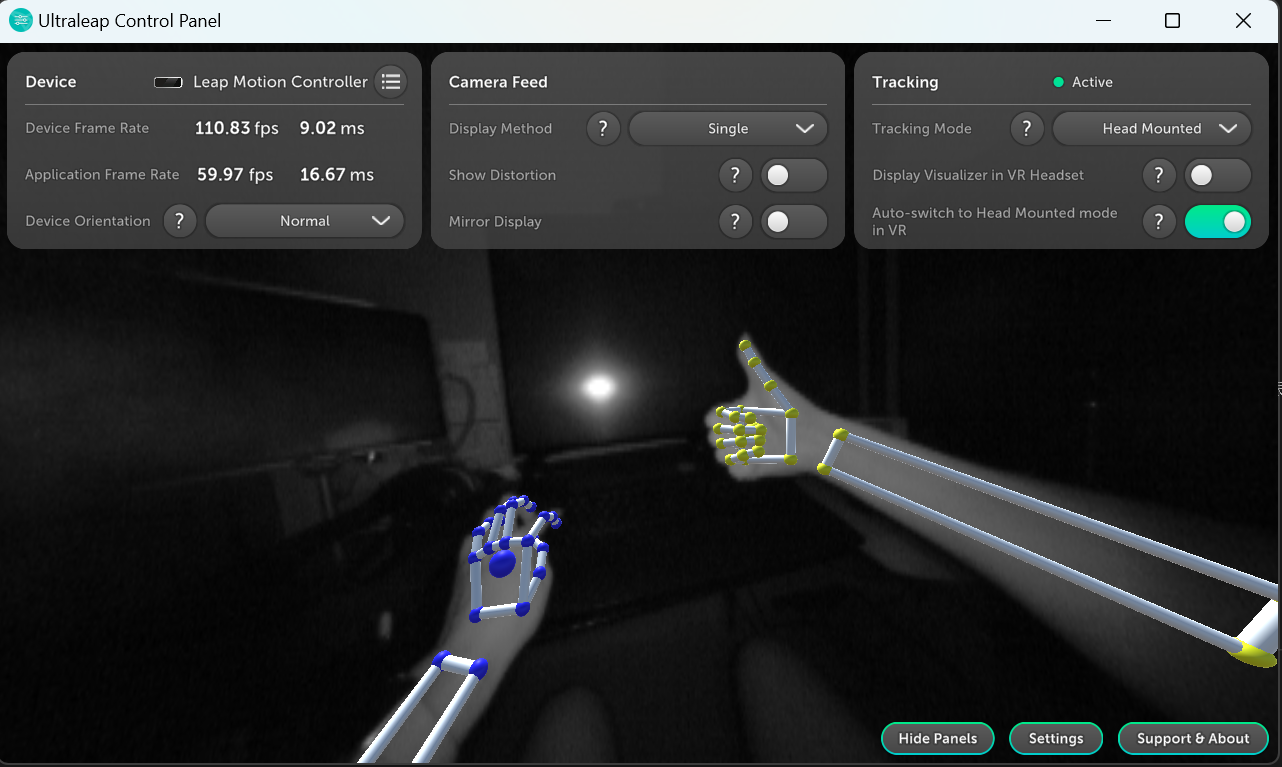
Task: Expand the Device Orientation dropdown
Action: pyautogui.click(x=305, y=221)
